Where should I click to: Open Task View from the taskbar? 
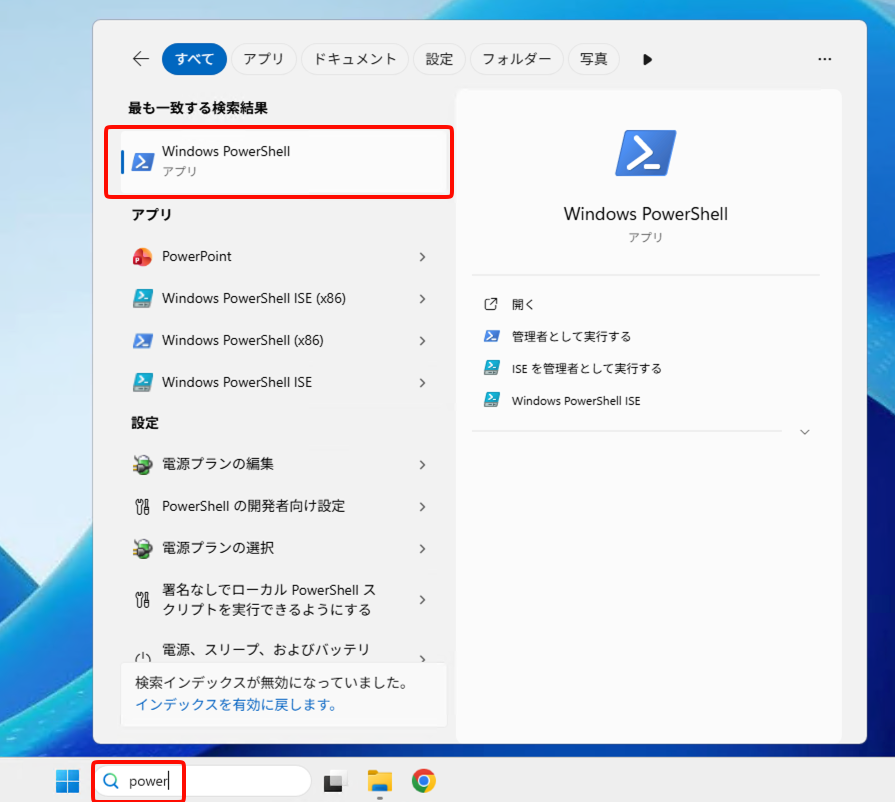pos(336,781)
